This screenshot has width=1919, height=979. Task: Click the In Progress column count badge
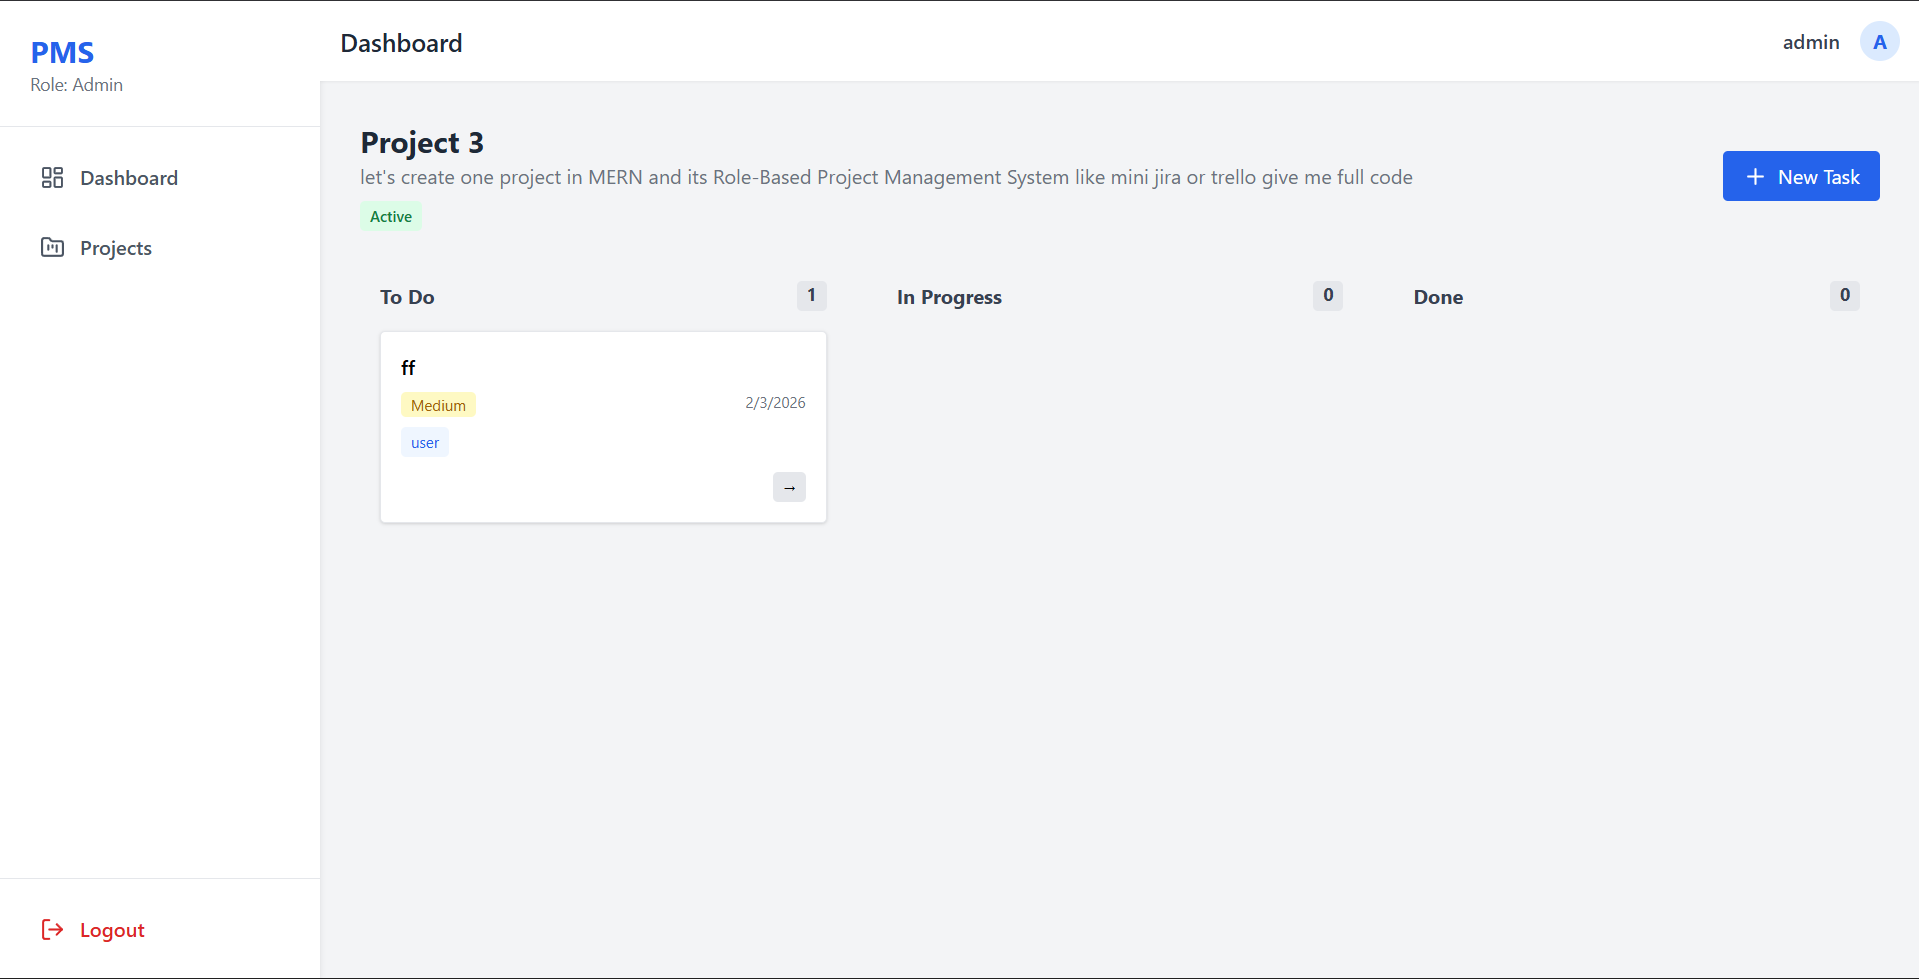pyautogui.click(x=1327, y=295)
